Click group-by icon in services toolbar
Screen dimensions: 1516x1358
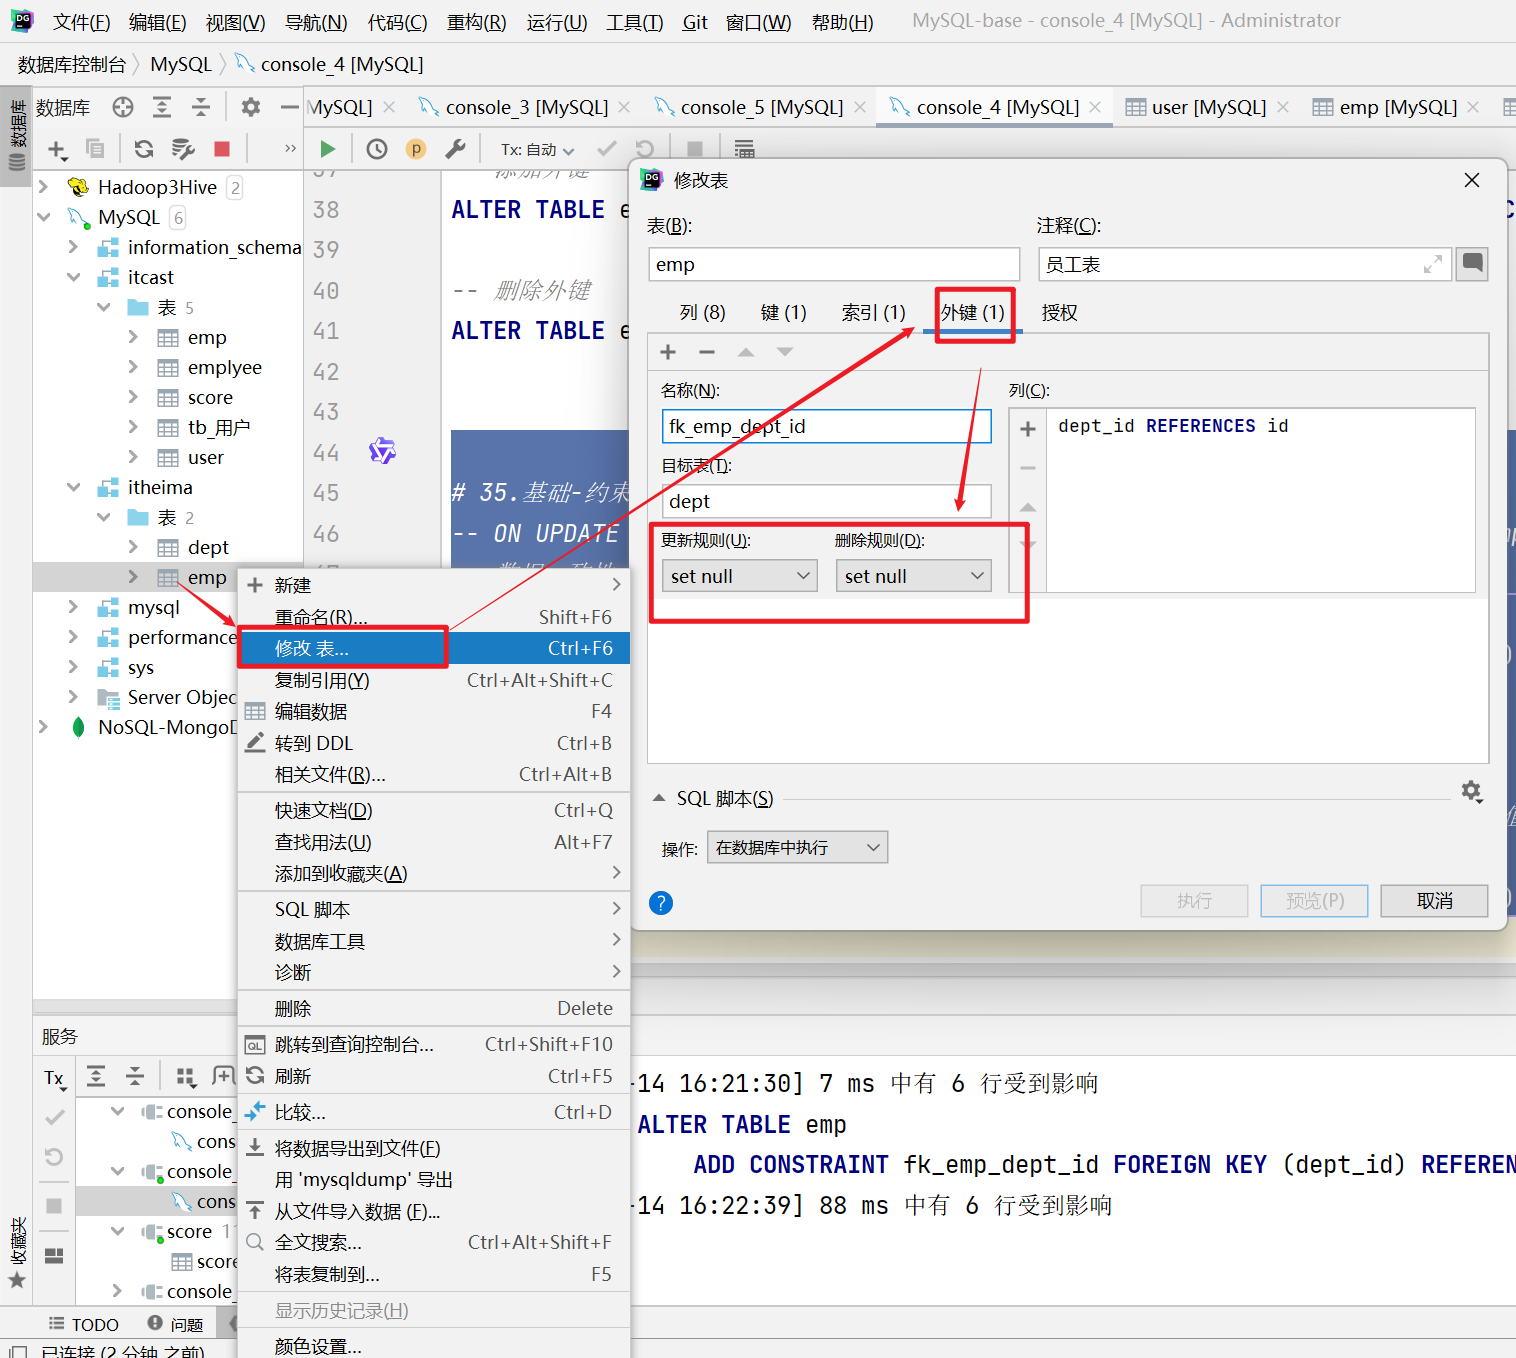[x=185, y=1076]
